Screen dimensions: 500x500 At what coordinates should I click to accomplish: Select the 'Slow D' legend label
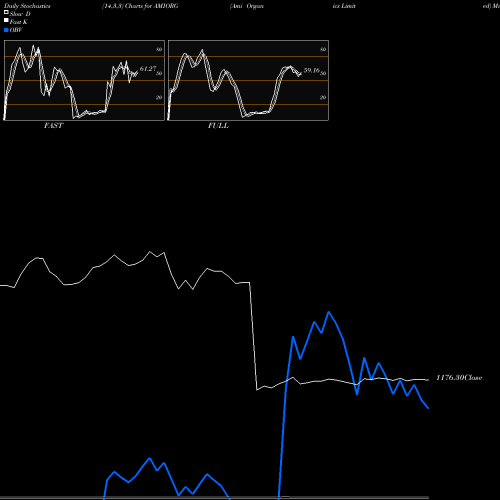pyautogui.click(x=20, y=14)
